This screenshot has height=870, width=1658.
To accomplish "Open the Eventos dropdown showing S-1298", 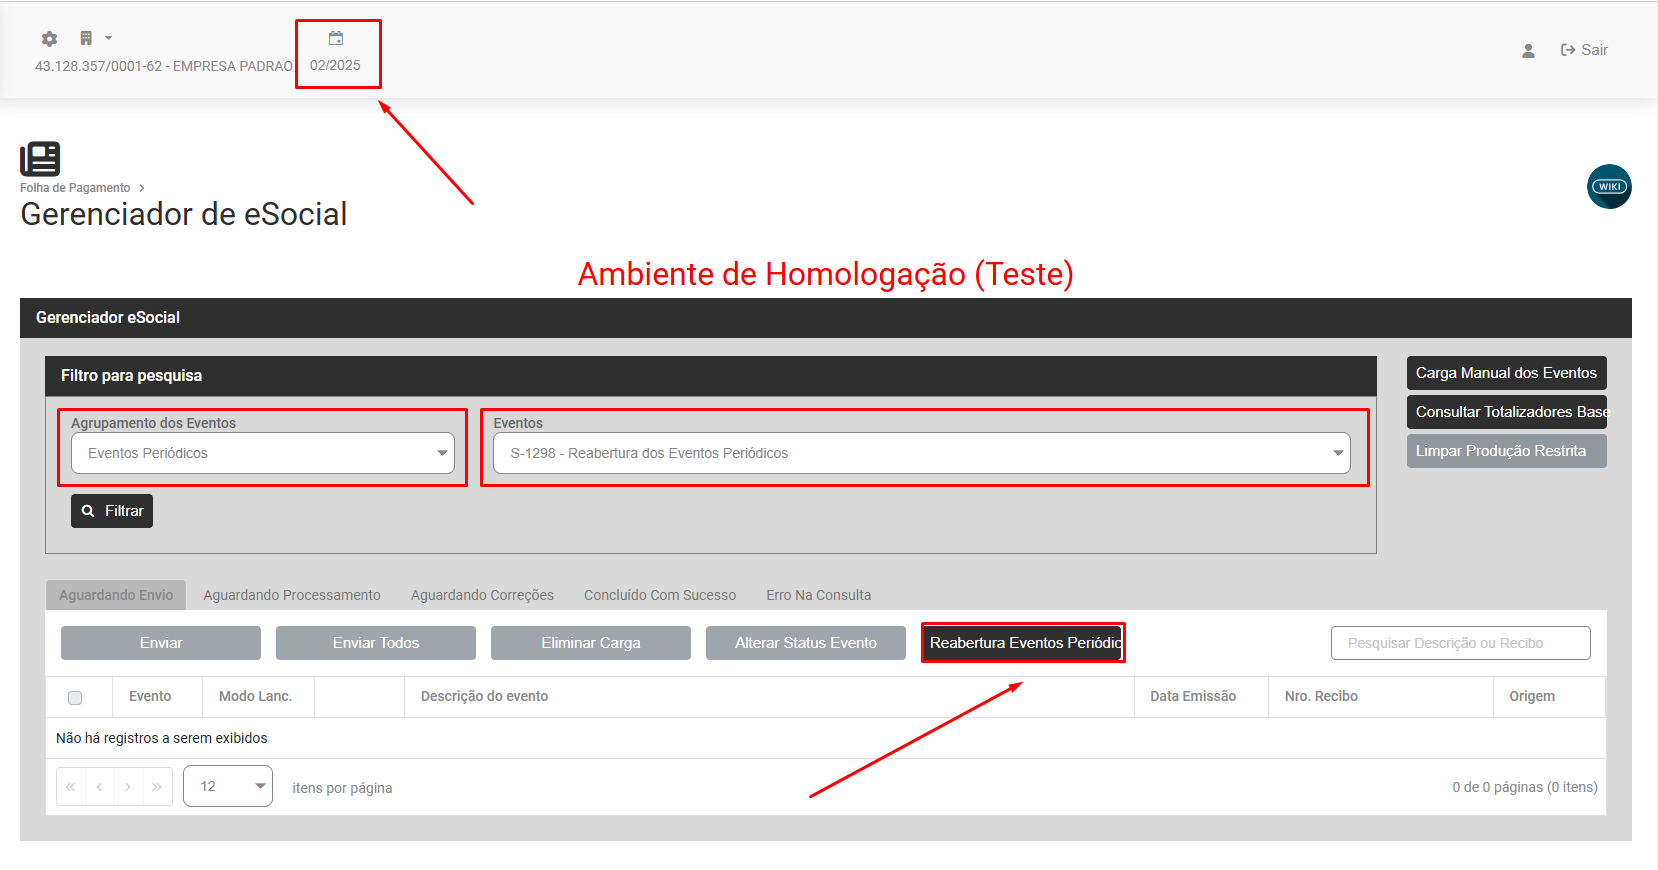I will (921, 453).
